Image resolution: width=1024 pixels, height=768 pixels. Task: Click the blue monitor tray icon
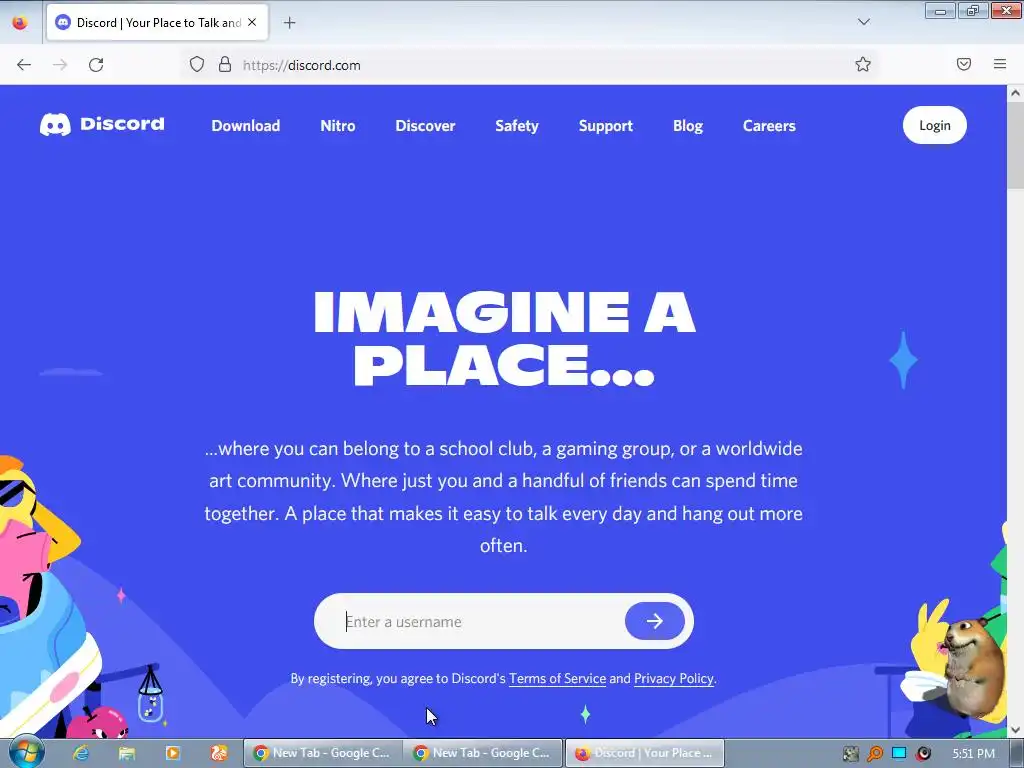point(899,753)
